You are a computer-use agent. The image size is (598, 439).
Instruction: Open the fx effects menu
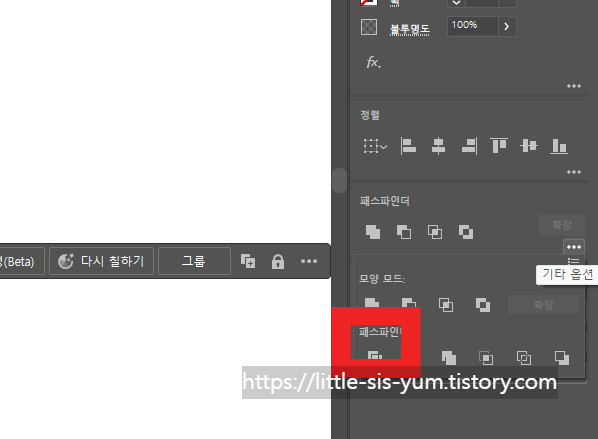pyautogui.click(x=373, y=62)
